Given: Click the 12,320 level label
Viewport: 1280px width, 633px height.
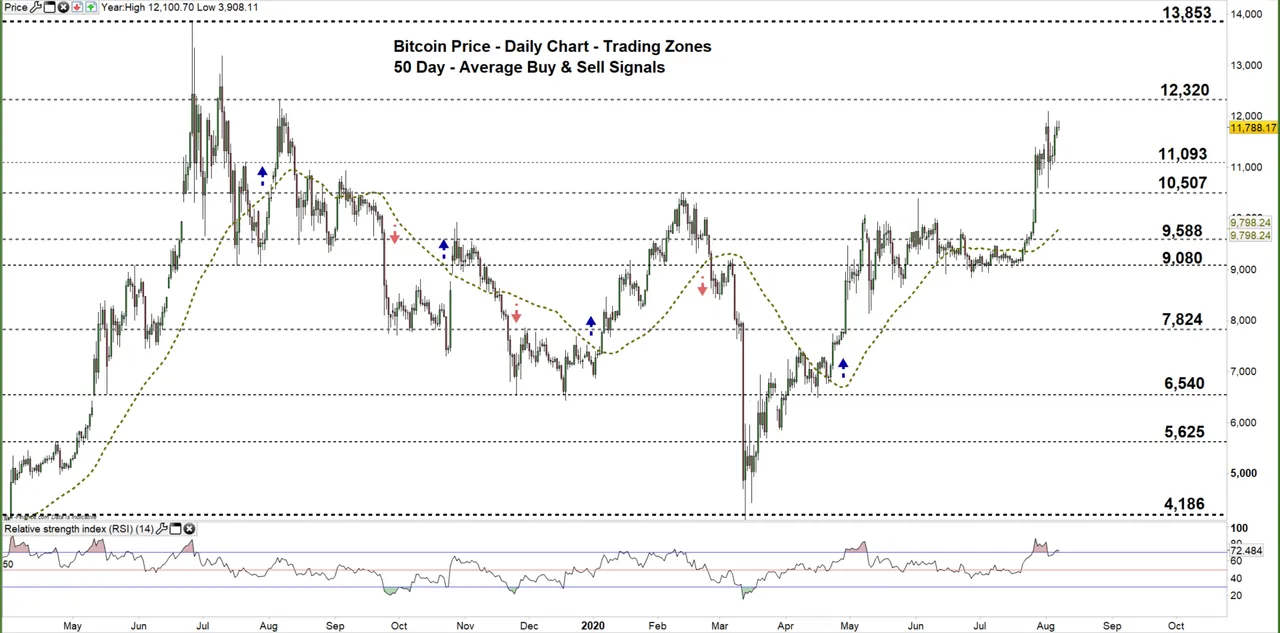Looking at the screenshot, I should point(1185,90).
